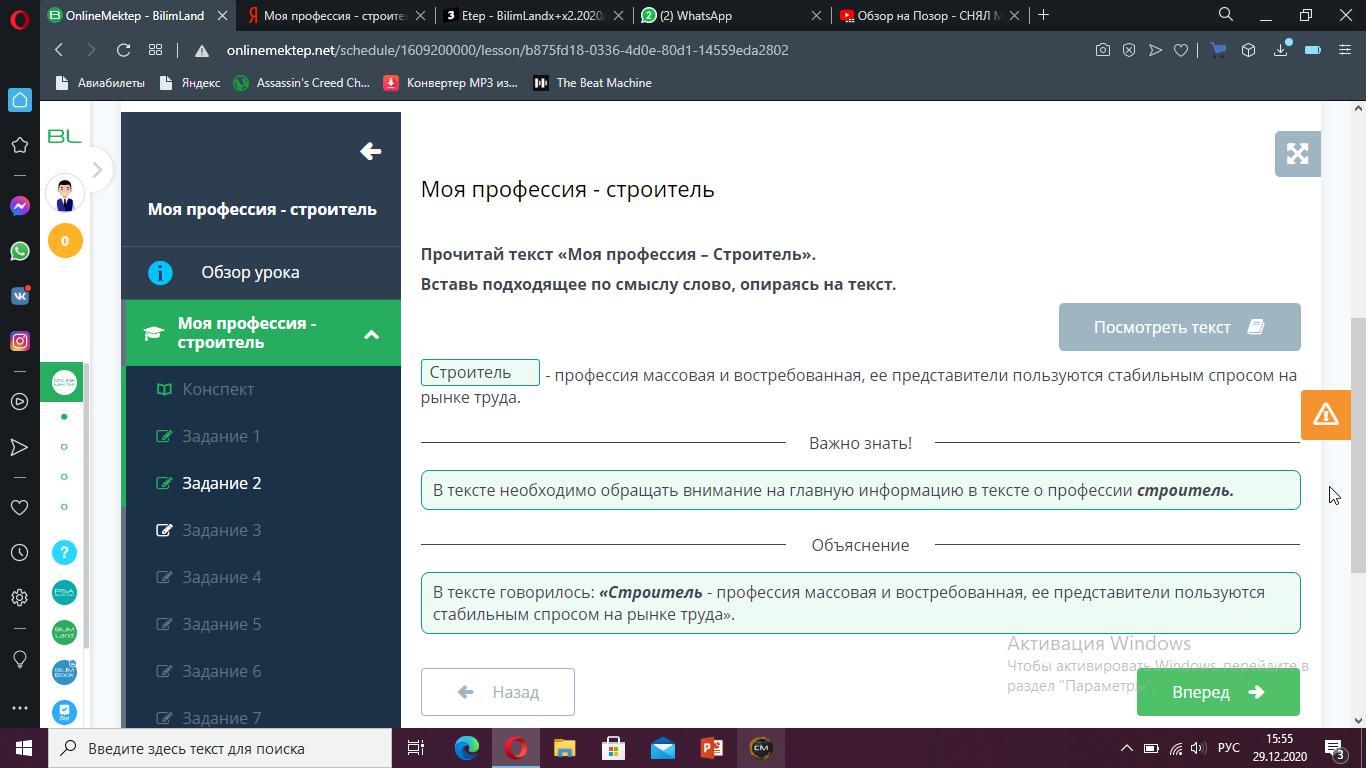The image size is (1366, 768).
Task: Open the user avatar profile
Action: coord(65,194)
